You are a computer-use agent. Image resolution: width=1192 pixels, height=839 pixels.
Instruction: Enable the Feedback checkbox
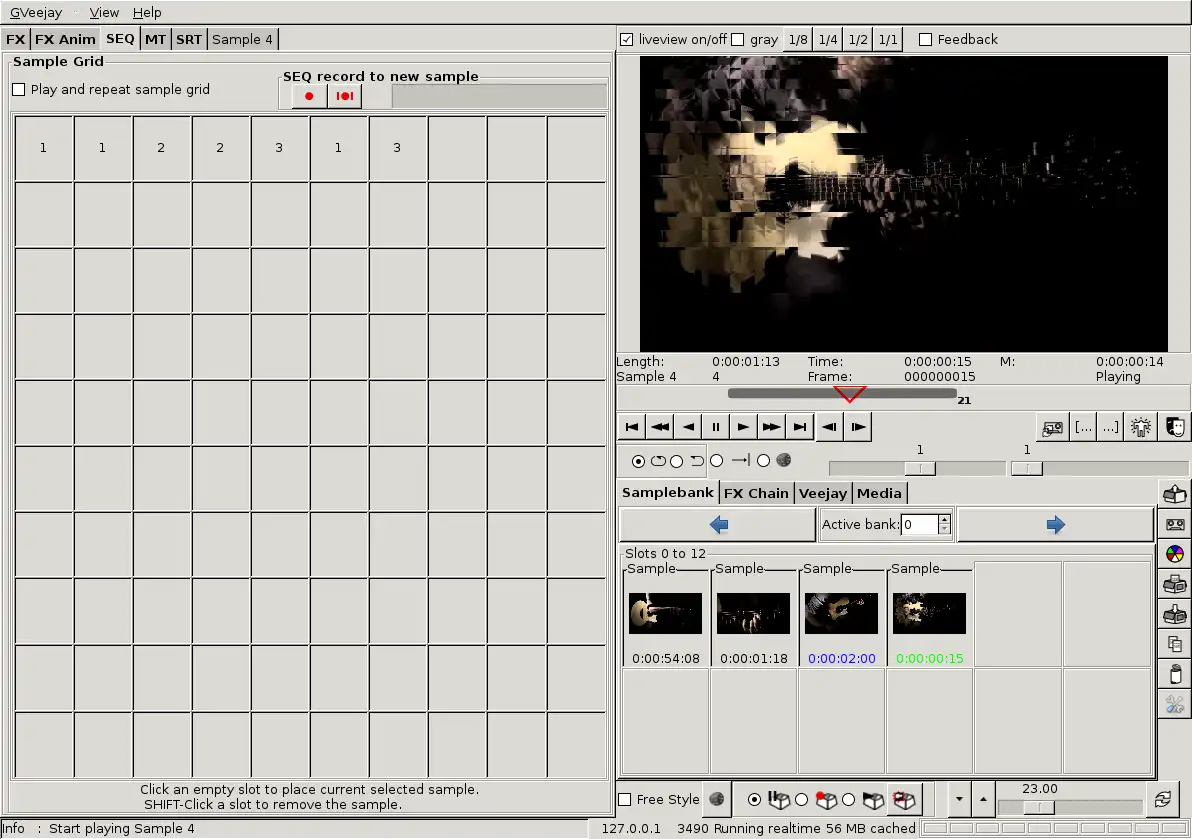pyautogui.click(x=925, y=40)
